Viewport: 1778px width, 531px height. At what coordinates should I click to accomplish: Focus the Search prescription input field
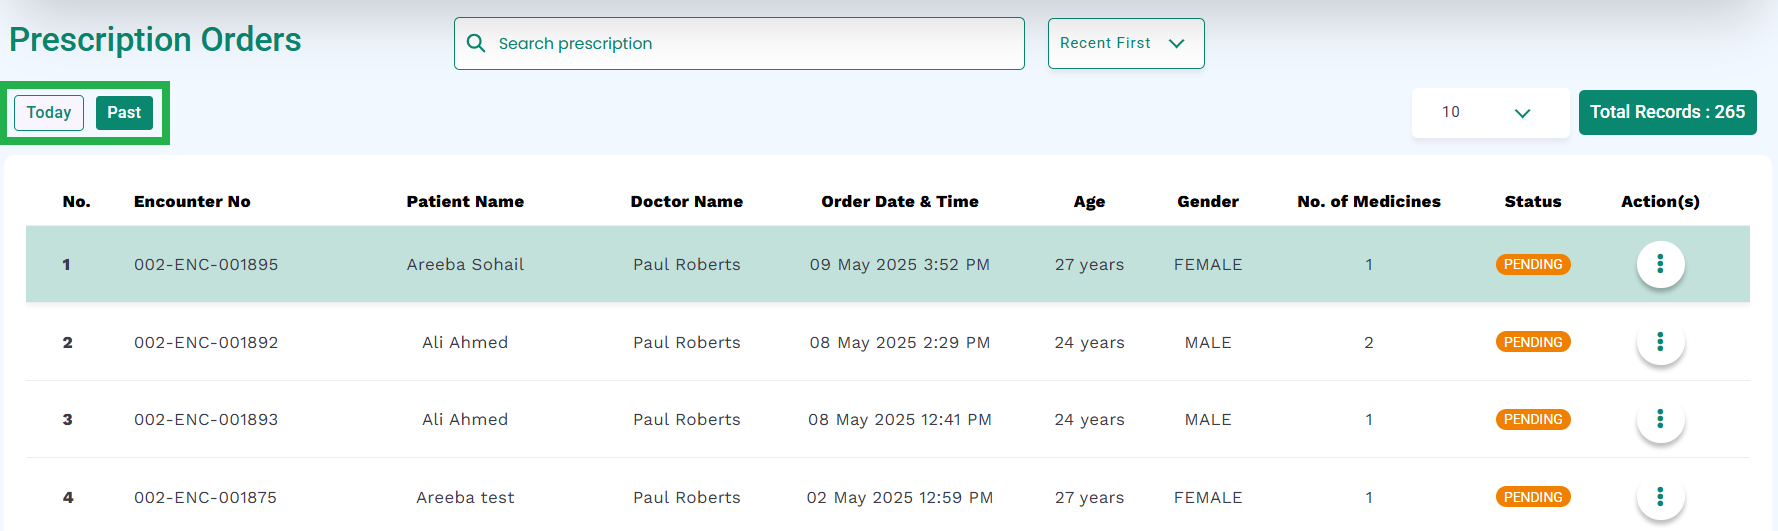pos(739,43)
